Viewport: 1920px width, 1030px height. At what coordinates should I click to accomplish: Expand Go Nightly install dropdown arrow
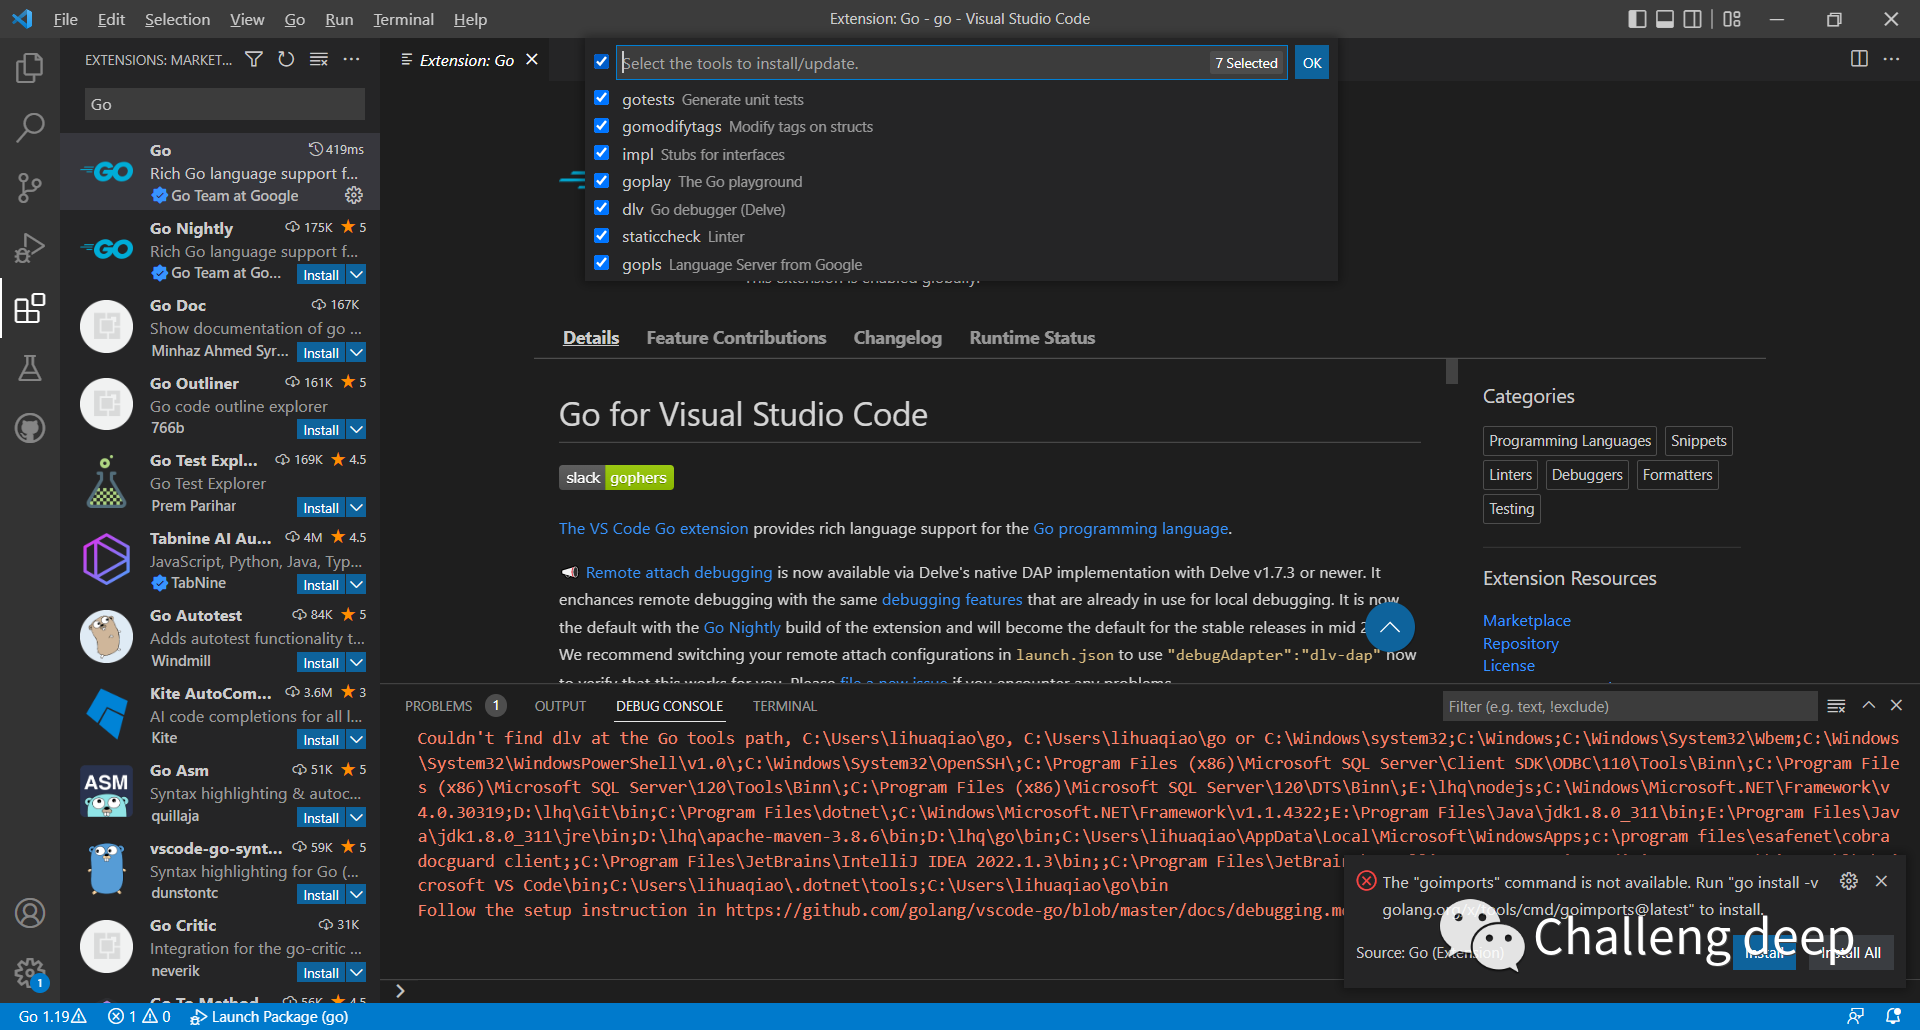point(357,274)
